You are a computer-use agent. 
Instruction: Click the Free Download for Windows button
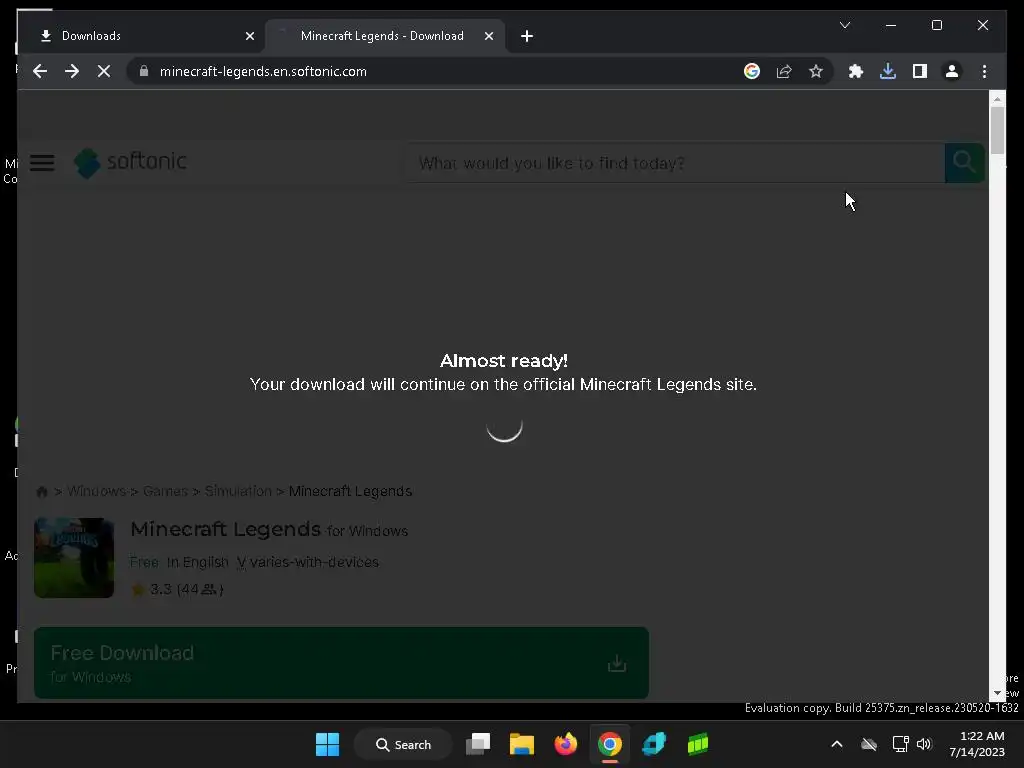tap(341, 663)
